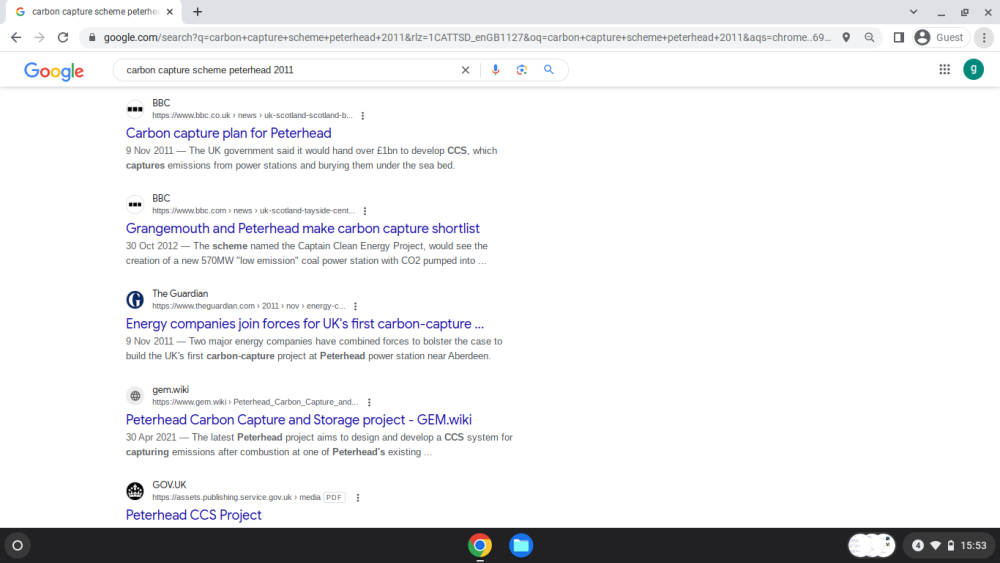Click the browser back arrow
Viewport: 1000px width, 563px height.
click(16, 38)
